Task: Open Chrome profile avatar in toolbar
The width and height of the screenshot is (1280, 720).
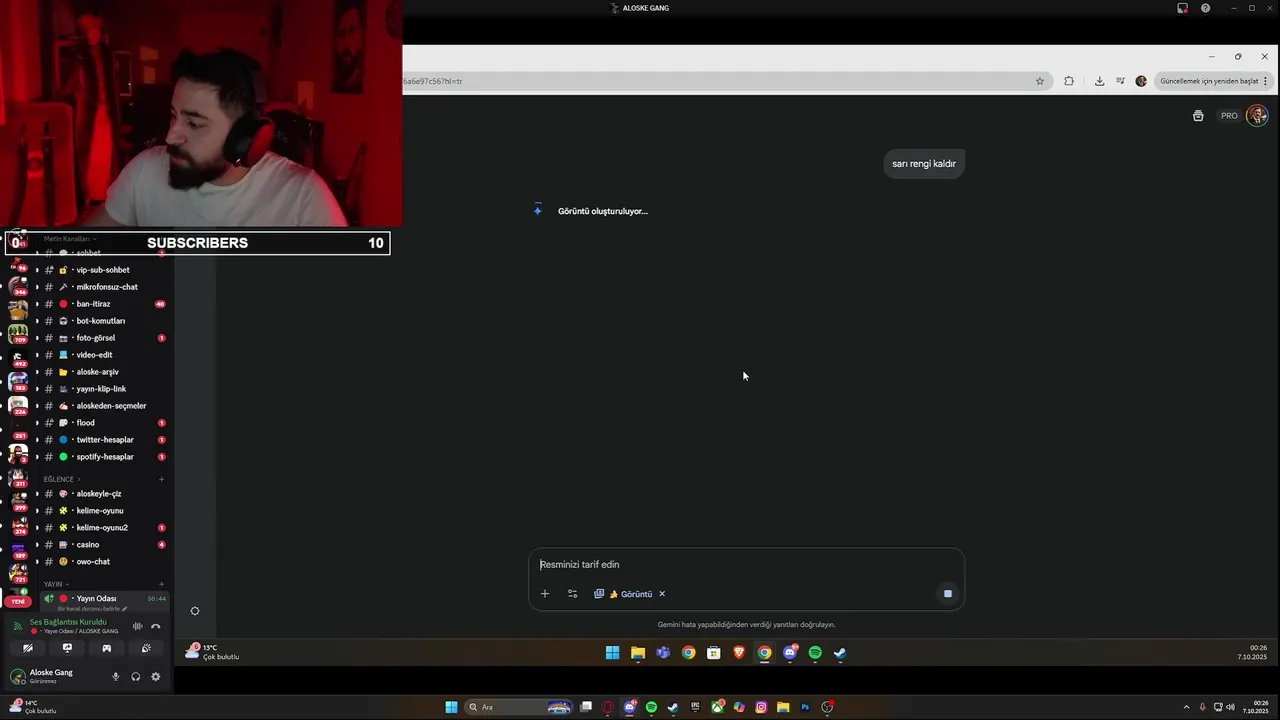Action: click(x=1141, y=81)
